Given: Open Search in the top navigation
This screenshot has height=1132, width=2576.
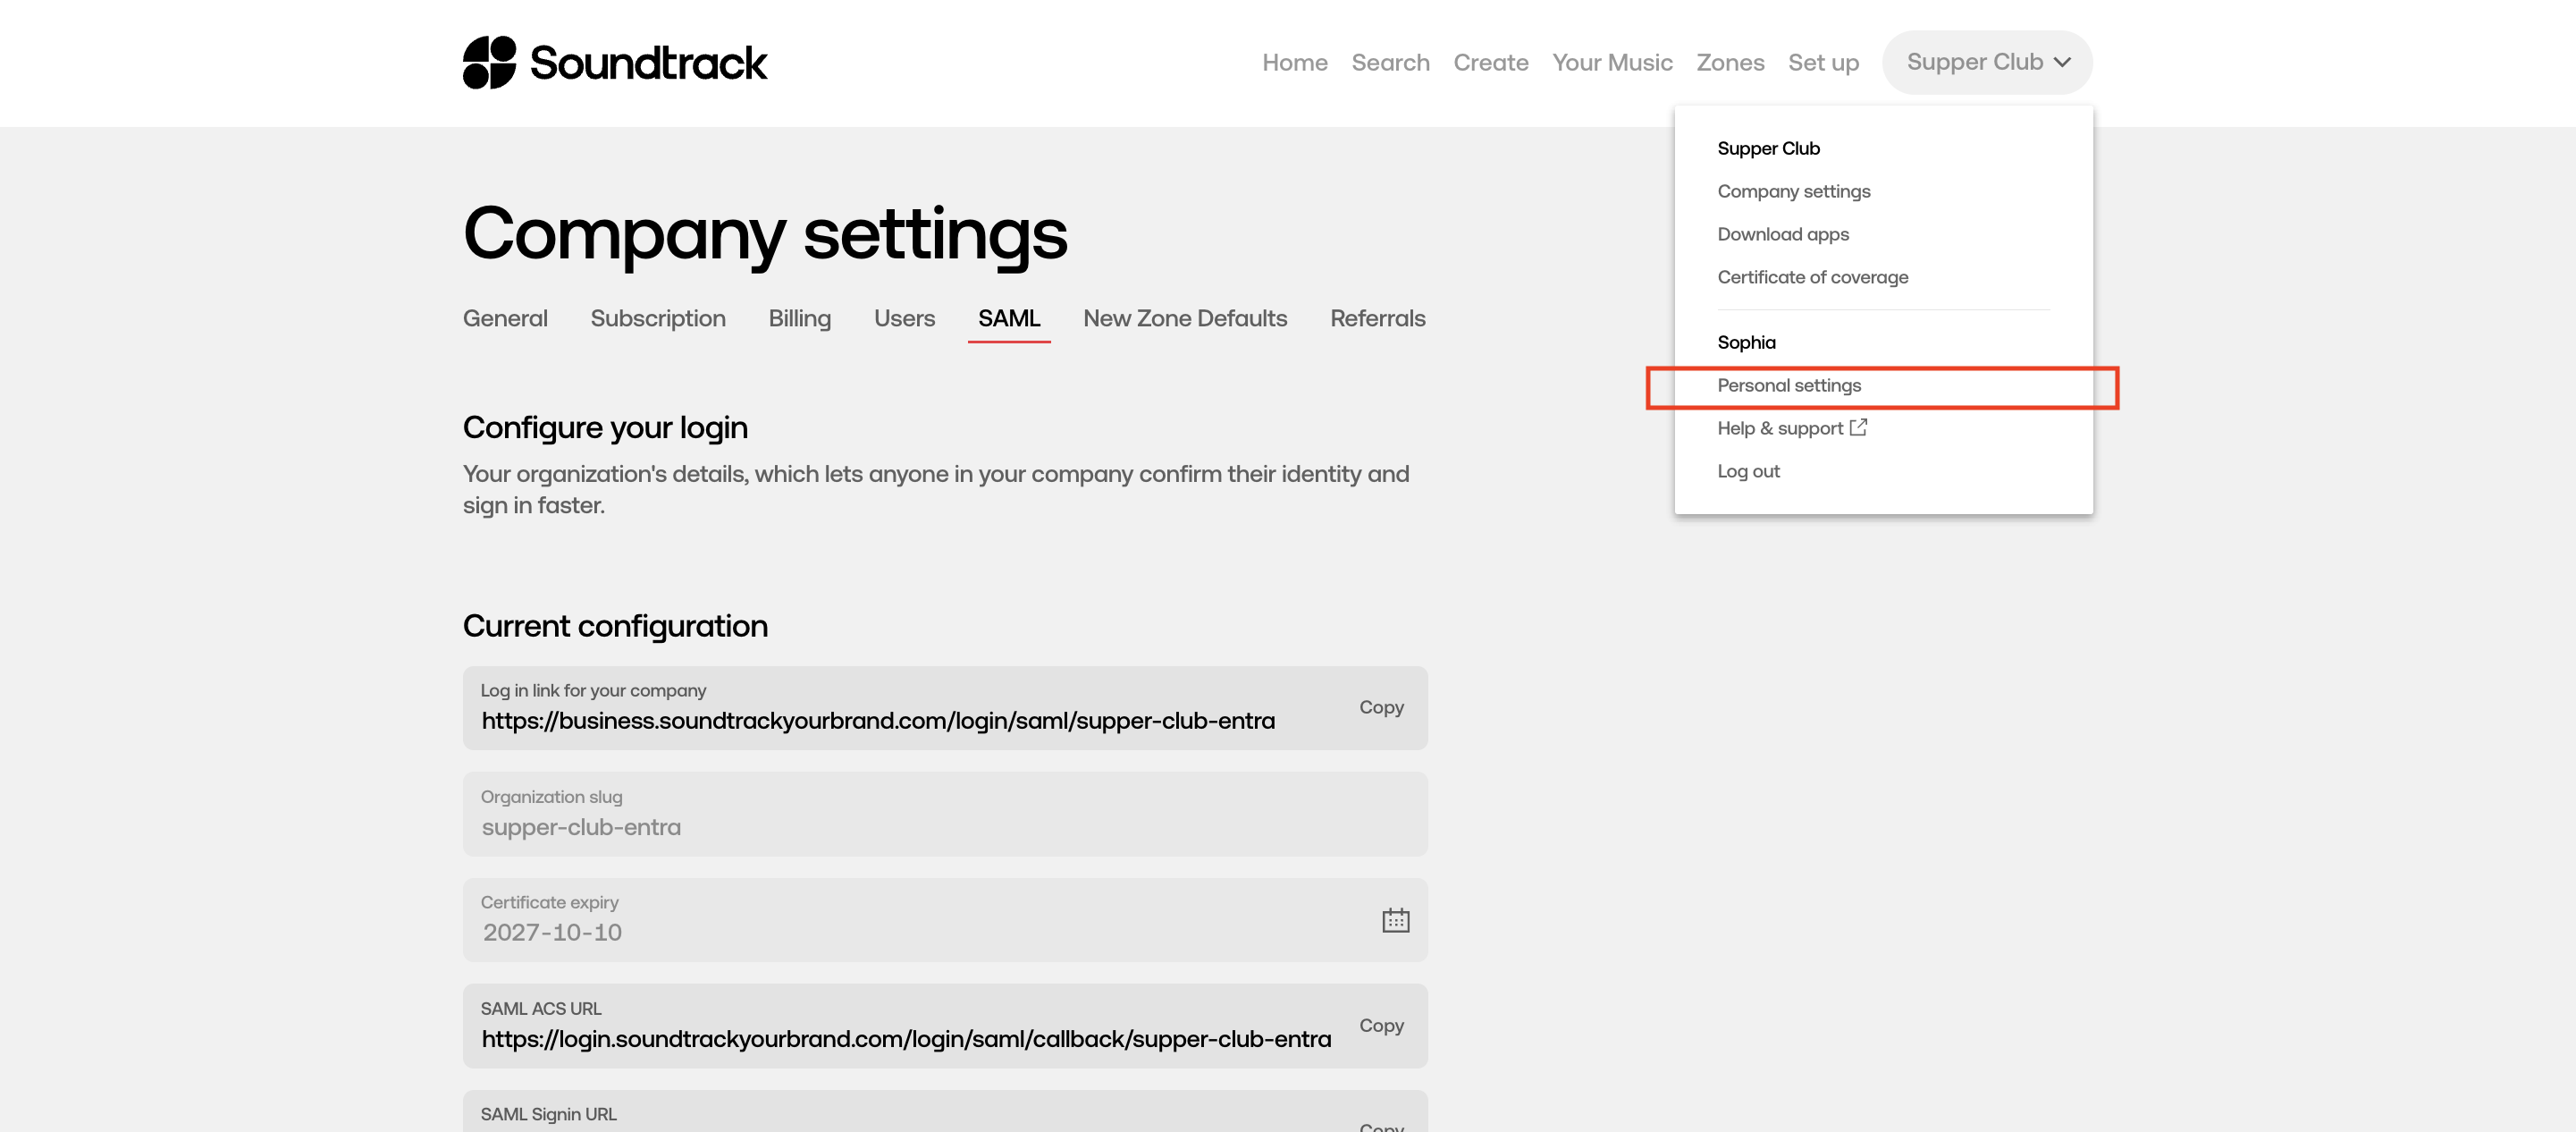Looking at the screenshot, I should 1390,62.
